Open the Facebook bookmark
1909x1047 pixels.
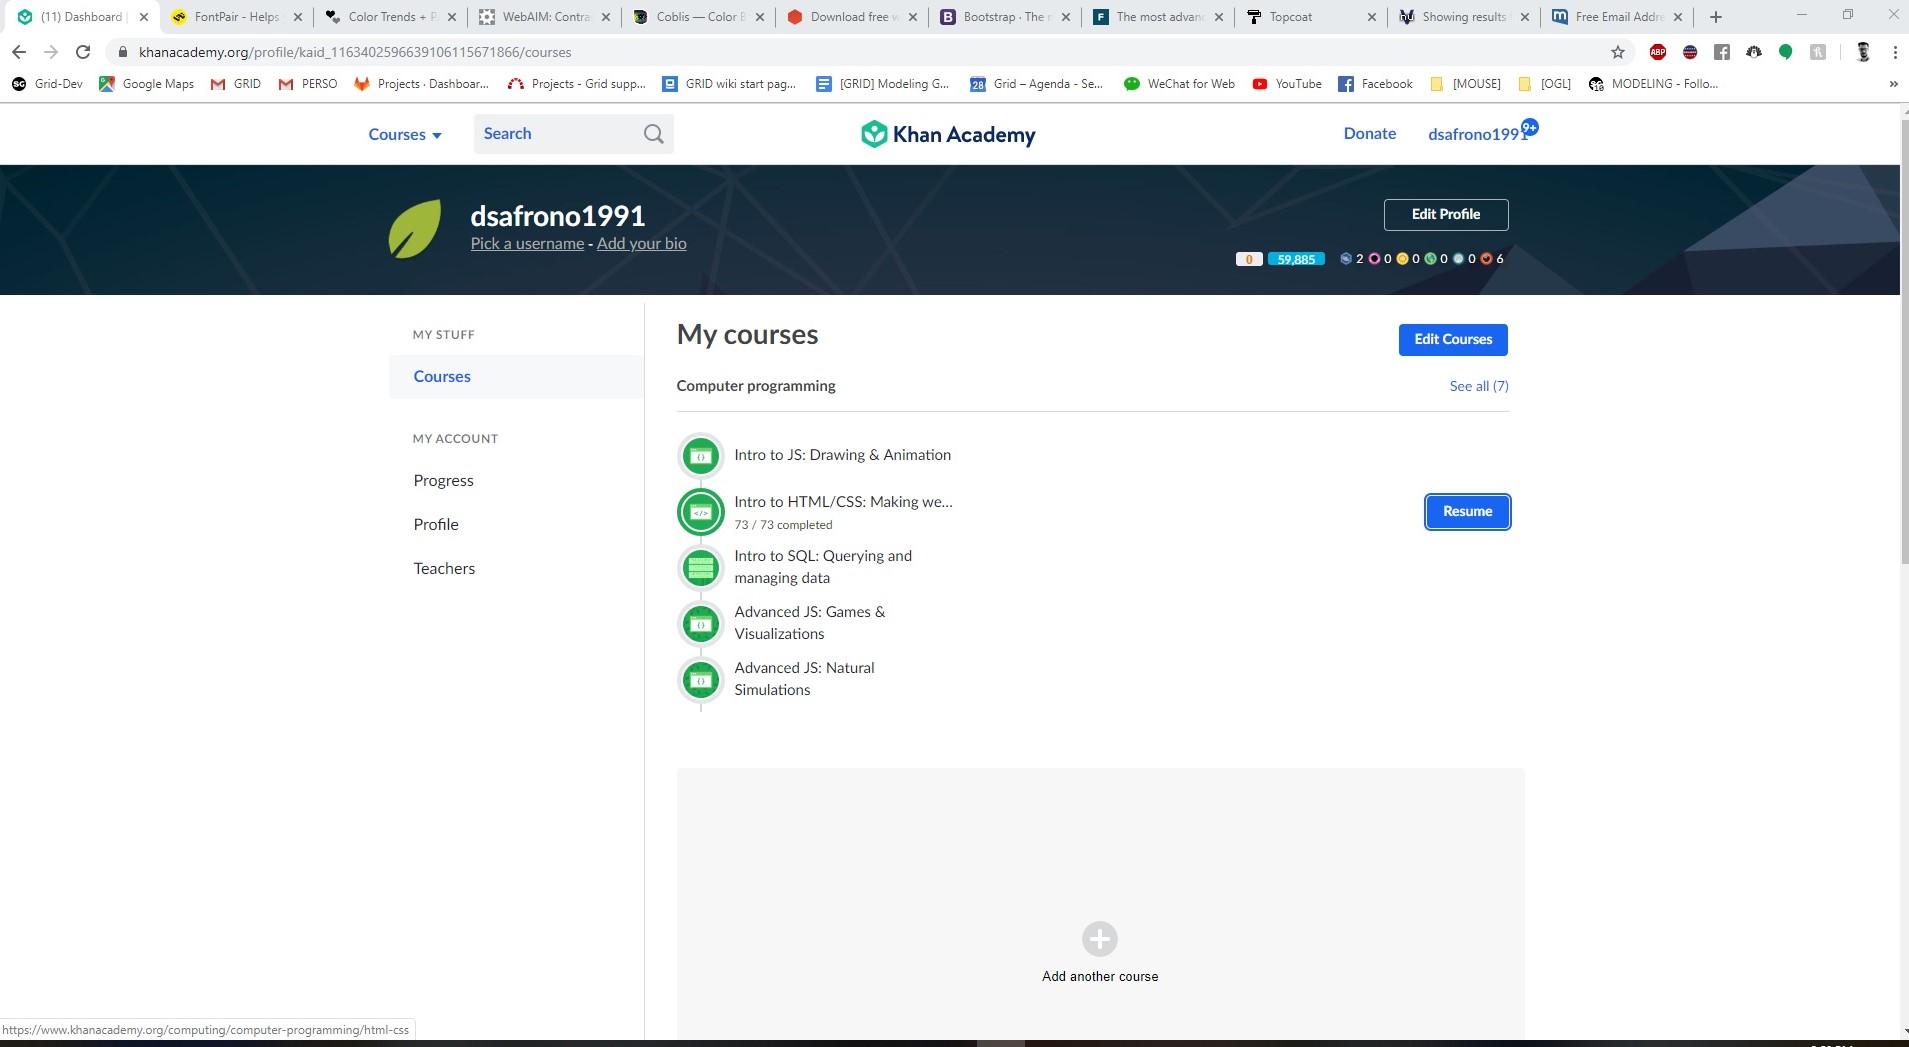click(1375, 84)
